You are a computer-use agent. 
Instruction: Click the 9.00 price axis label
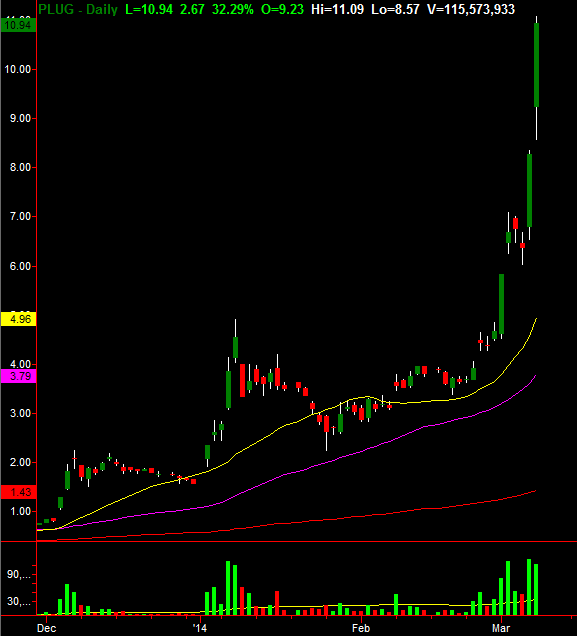(x=20, y=118)
